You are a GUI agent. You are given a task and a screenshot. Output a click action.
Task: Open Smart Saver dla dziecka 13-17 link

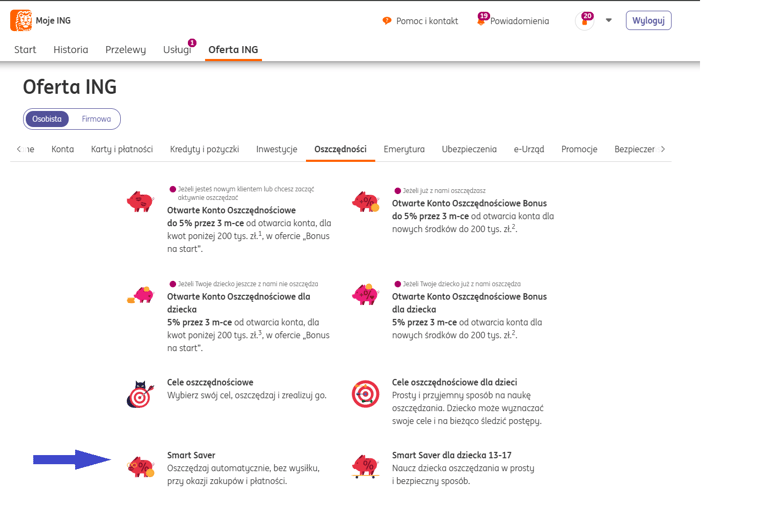click(451, 455)
